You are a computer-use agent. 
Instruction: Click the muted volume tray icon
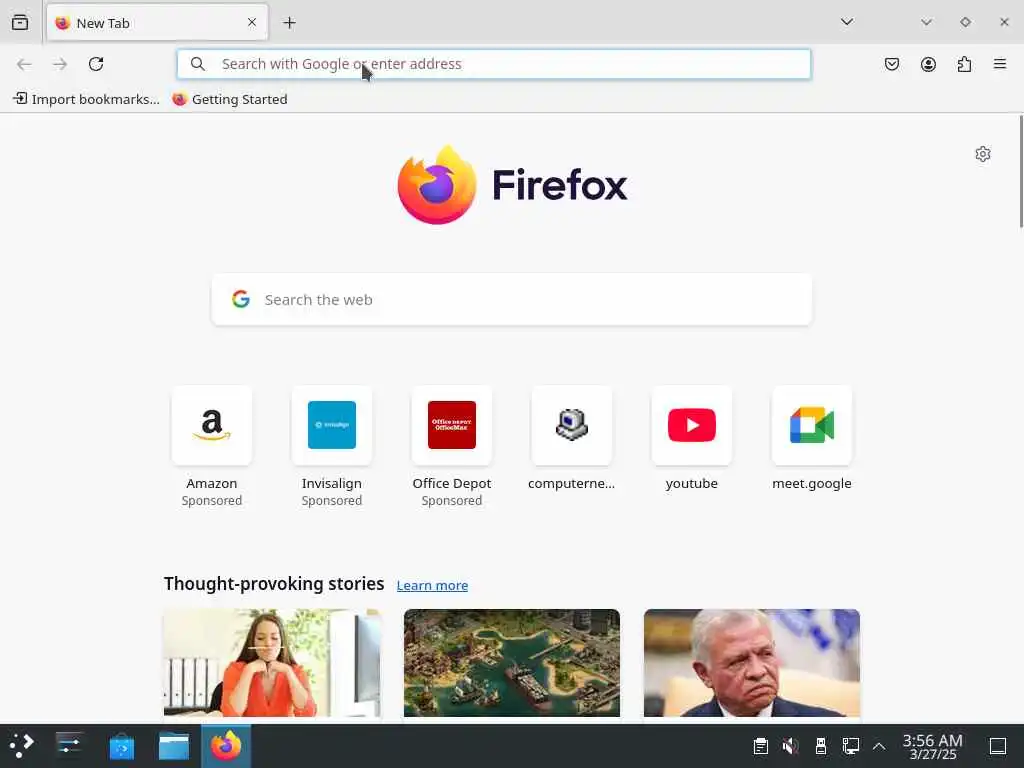pos(791,746)
